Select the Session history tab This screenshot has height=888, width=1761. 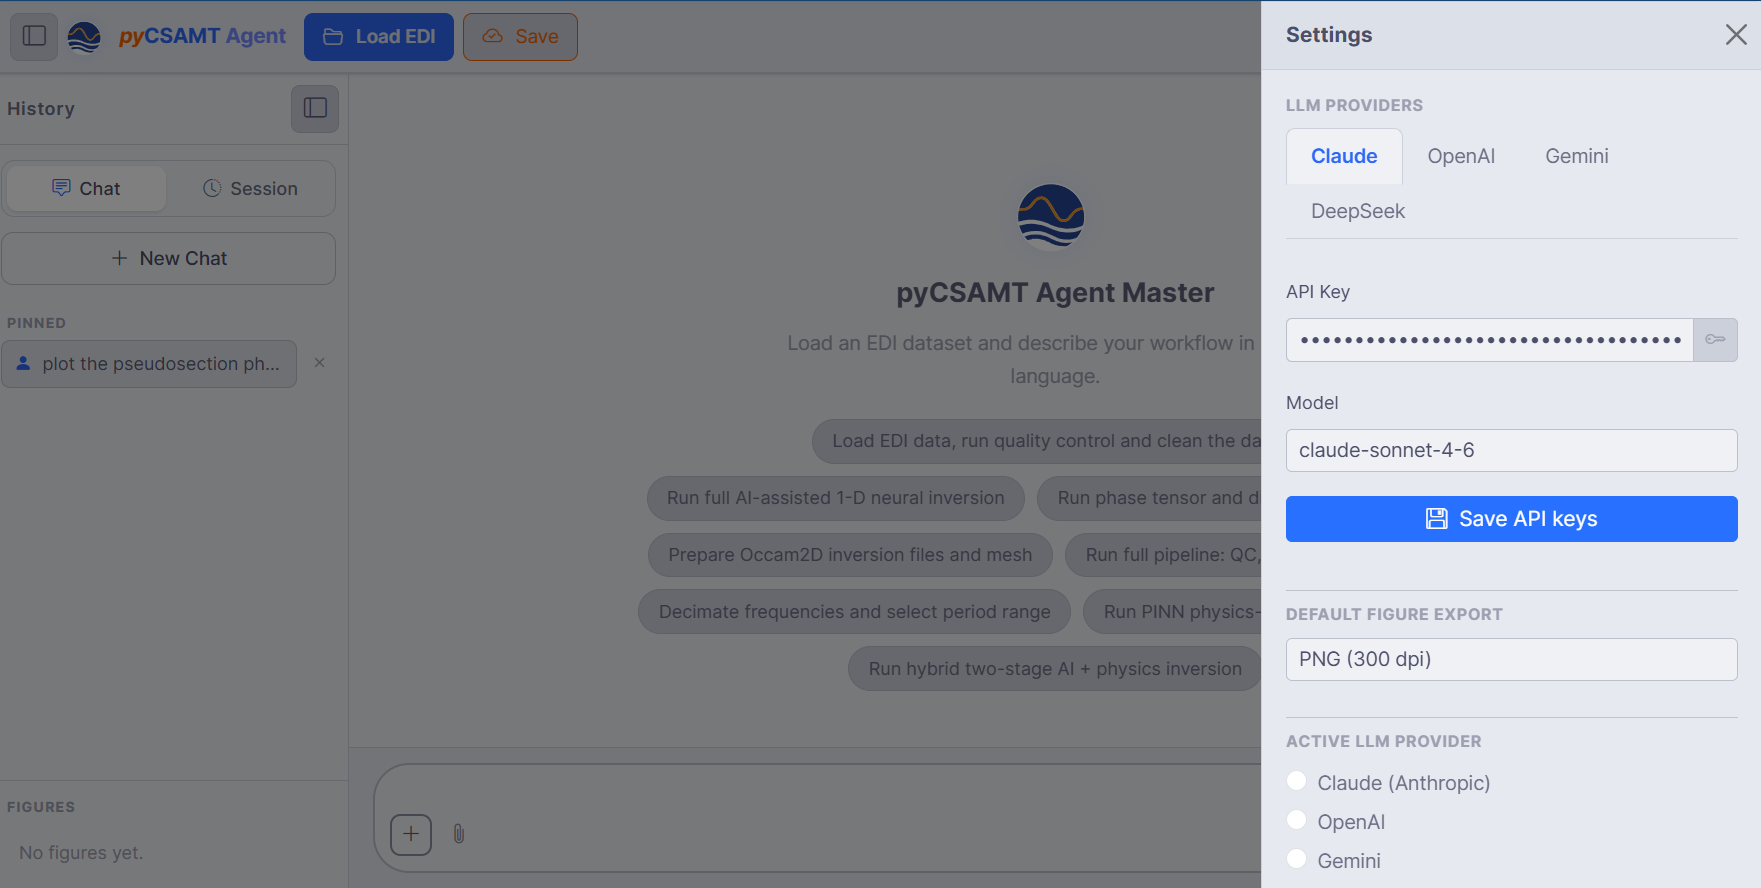coord(250,188)
